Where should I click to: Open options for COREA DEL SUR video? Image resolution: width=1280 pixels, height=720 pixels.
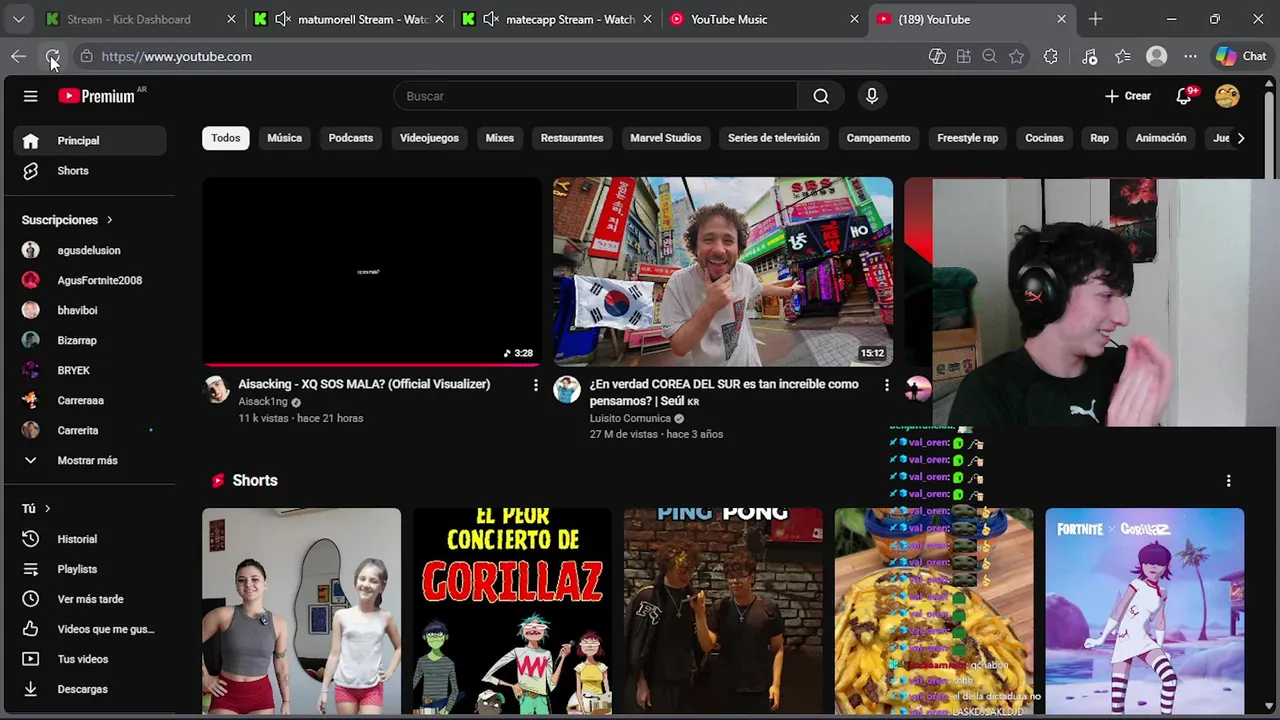coord(887,385)
